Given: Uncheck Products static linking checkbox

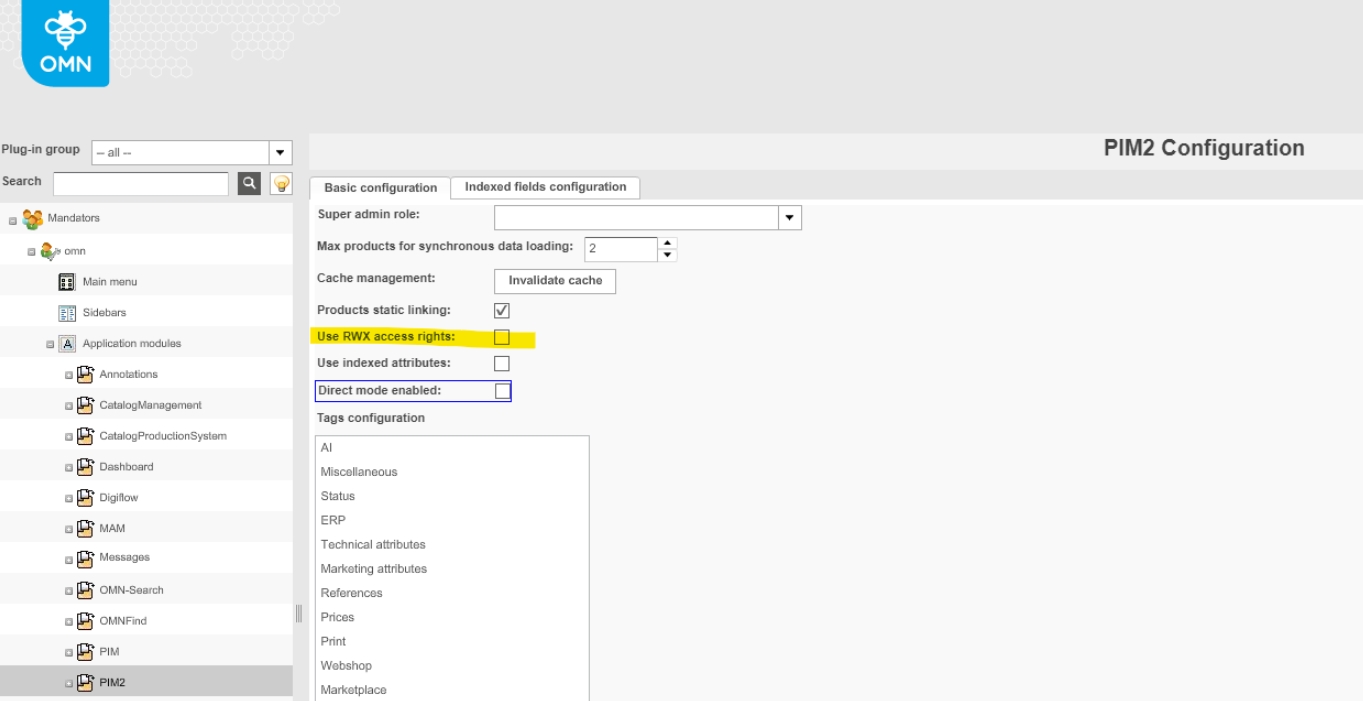Looking at the screenshot, I should coord(502,311).
